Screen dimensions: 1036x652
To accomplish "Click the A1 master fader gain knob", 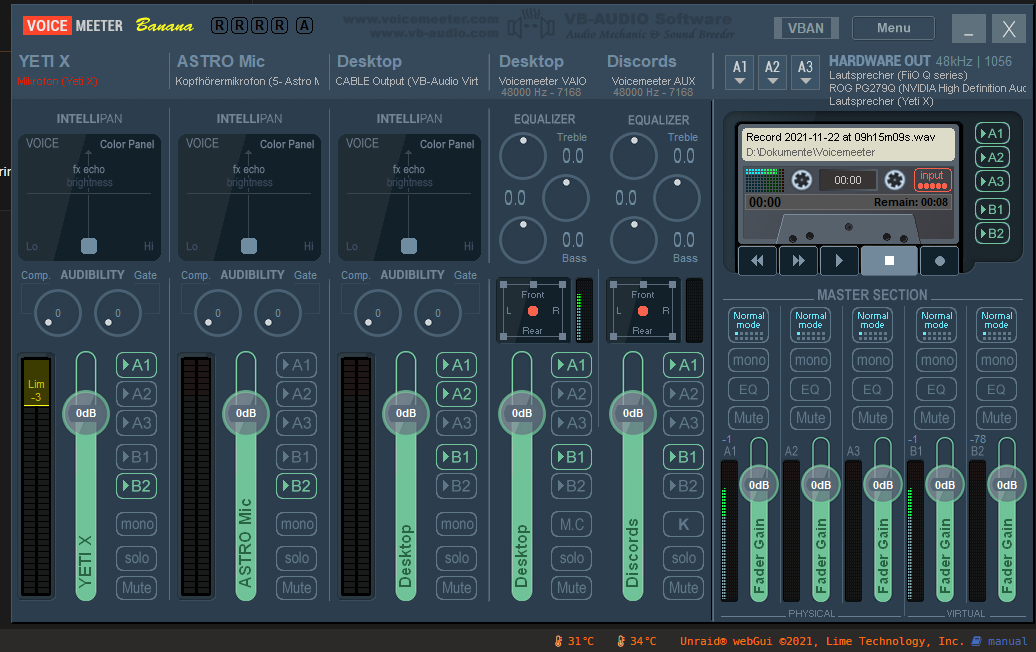I will coord(758,485).
